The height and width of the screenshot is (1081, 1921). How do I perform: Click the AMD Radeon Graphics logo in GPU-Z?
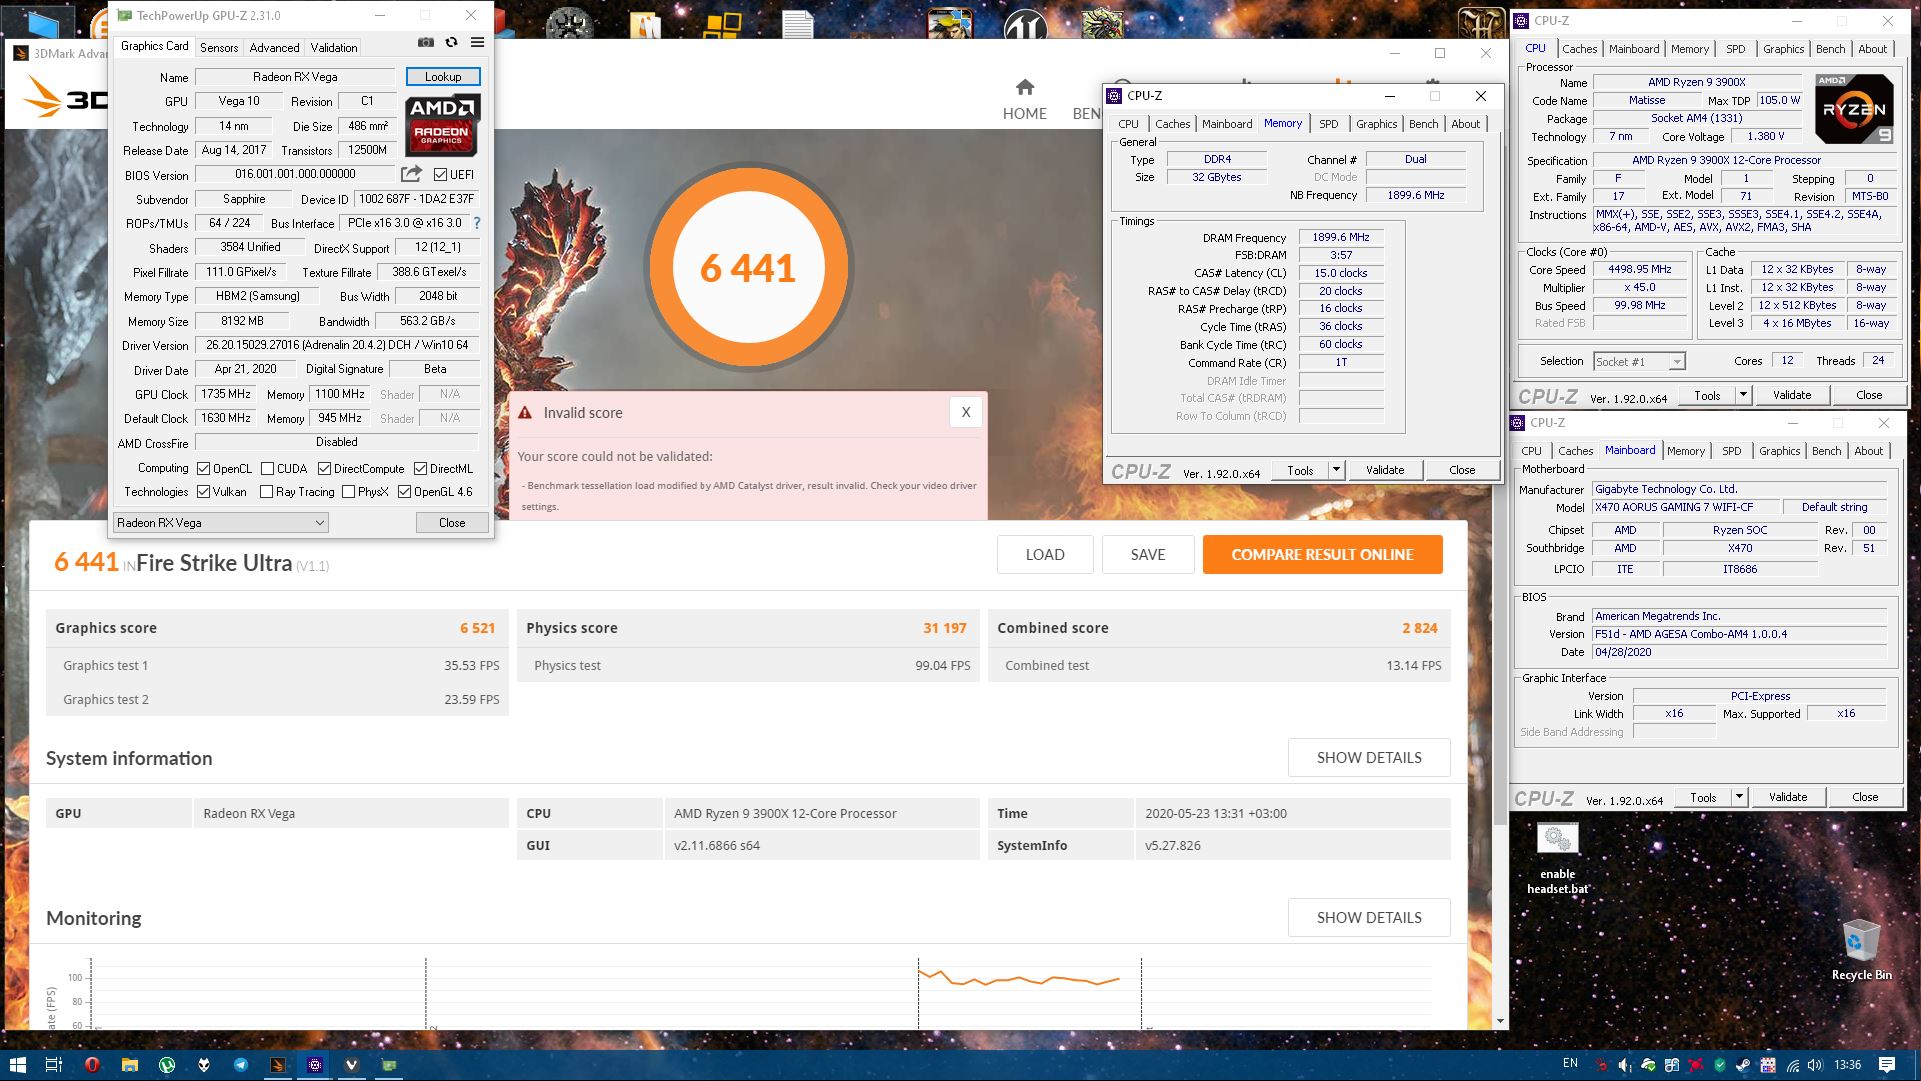click(442, 124)
